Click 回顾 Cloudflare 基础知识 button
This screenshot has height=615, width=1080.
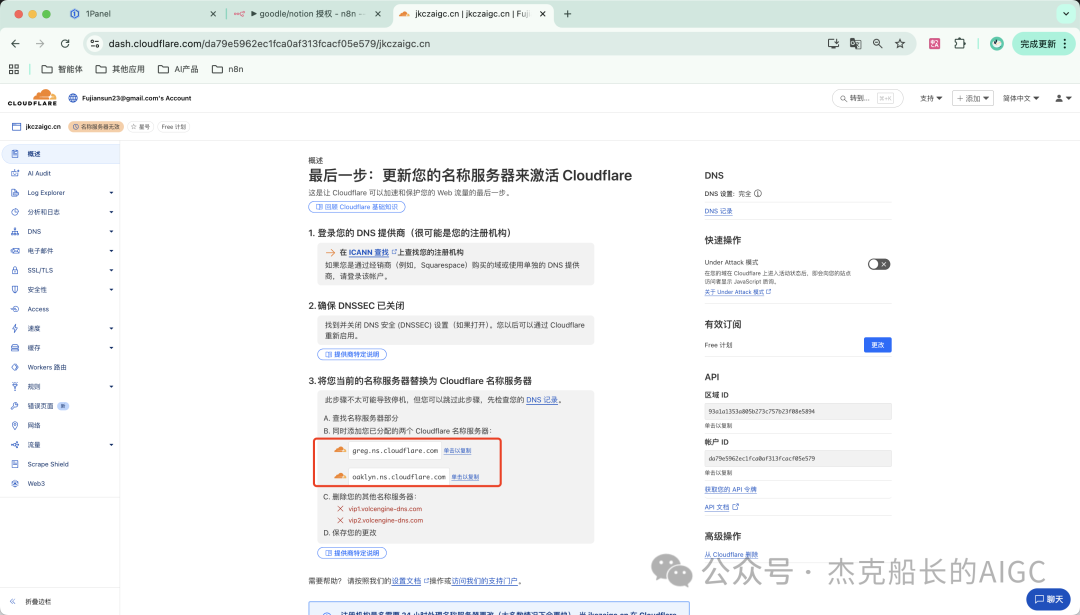(357, 207)
